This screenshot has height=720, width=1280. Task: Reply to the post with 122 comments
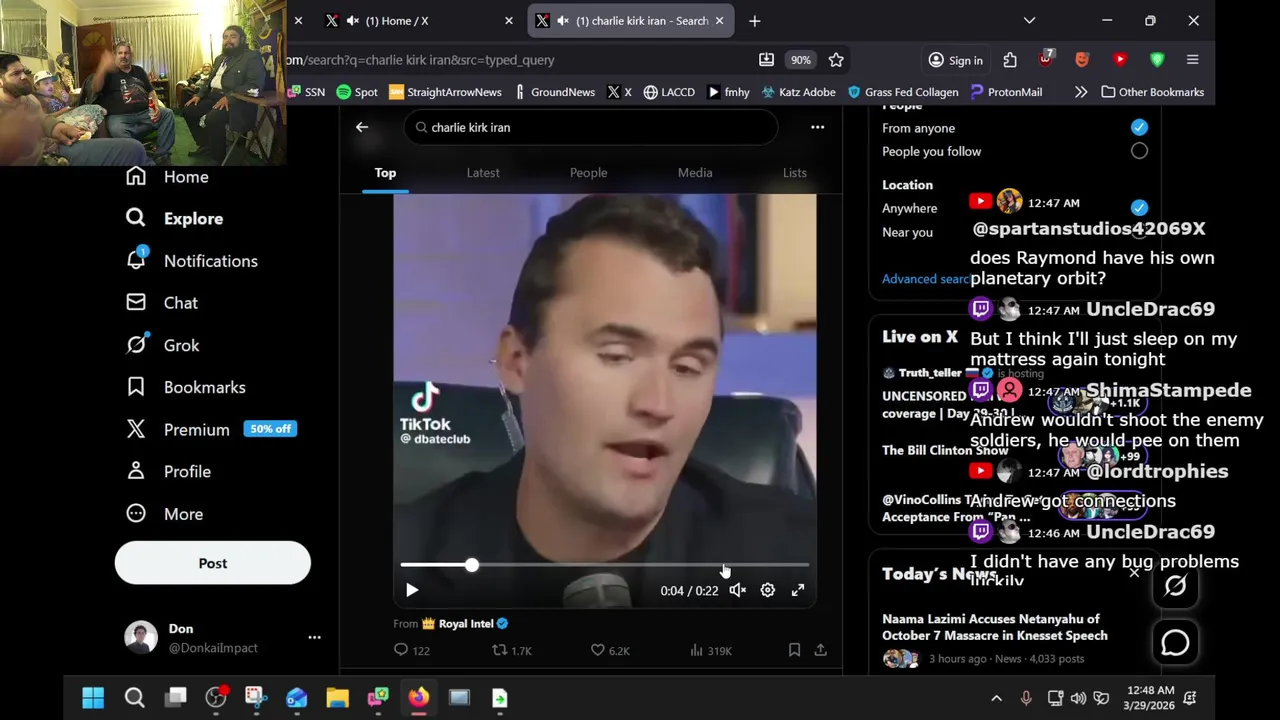pyautogui.click(x=411, y=650)
